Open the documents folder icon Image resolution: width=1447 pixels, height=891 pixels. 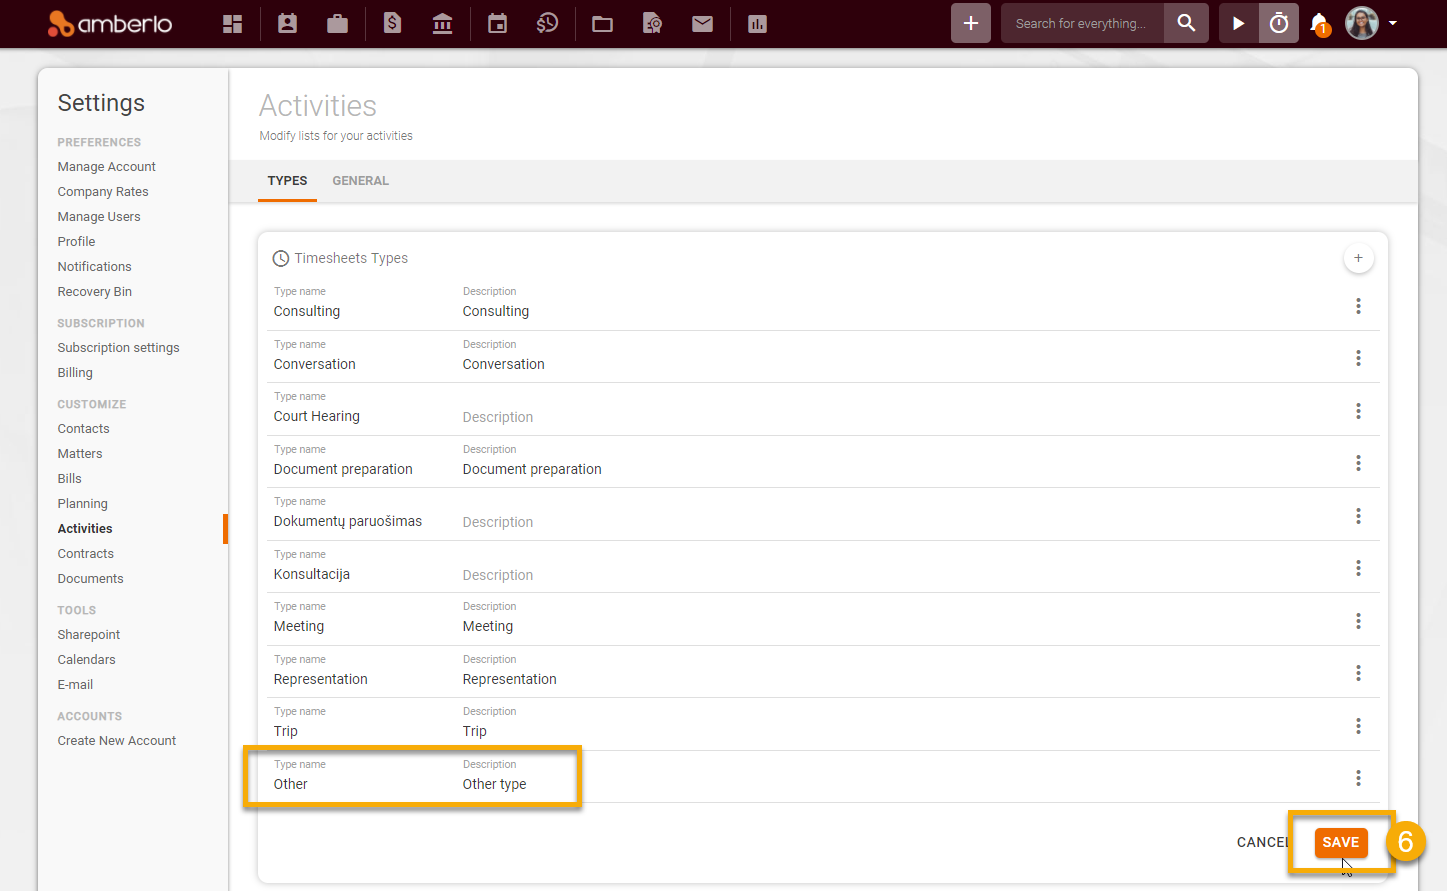[x=602, y=23]
